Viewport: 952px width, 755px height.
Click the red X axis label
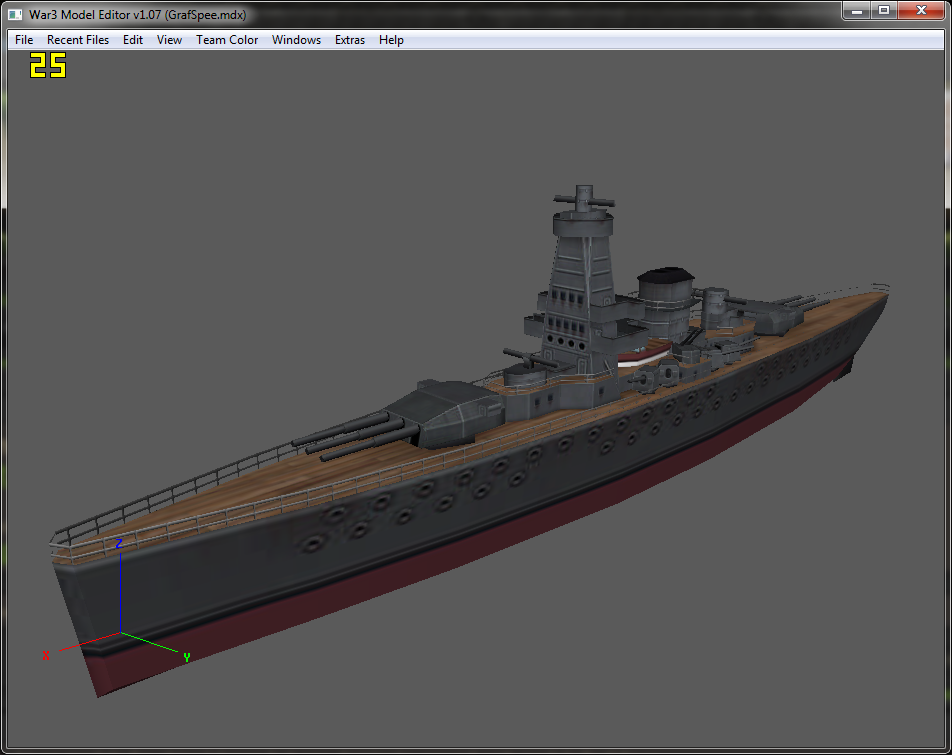pos(46,655)
